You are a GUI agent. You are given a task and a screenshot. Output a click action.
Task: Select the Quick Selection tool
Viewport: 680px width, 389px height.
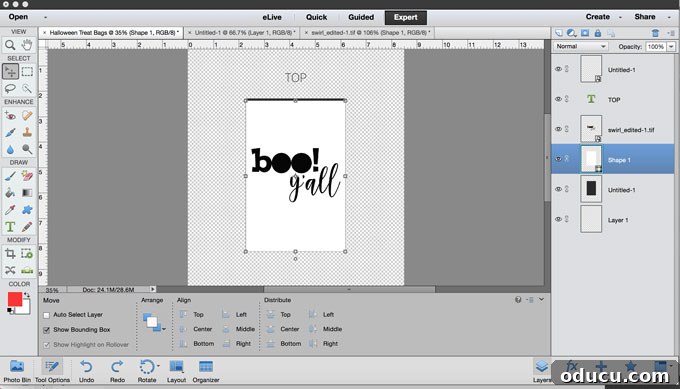point(27,88)
